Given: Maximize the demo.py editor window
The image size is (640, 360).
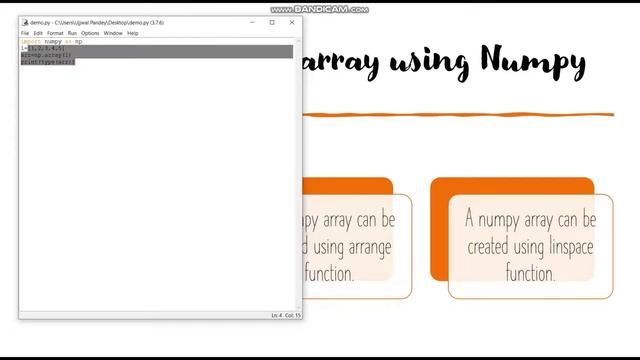Looking at the screenshot, I should [272, 22].
